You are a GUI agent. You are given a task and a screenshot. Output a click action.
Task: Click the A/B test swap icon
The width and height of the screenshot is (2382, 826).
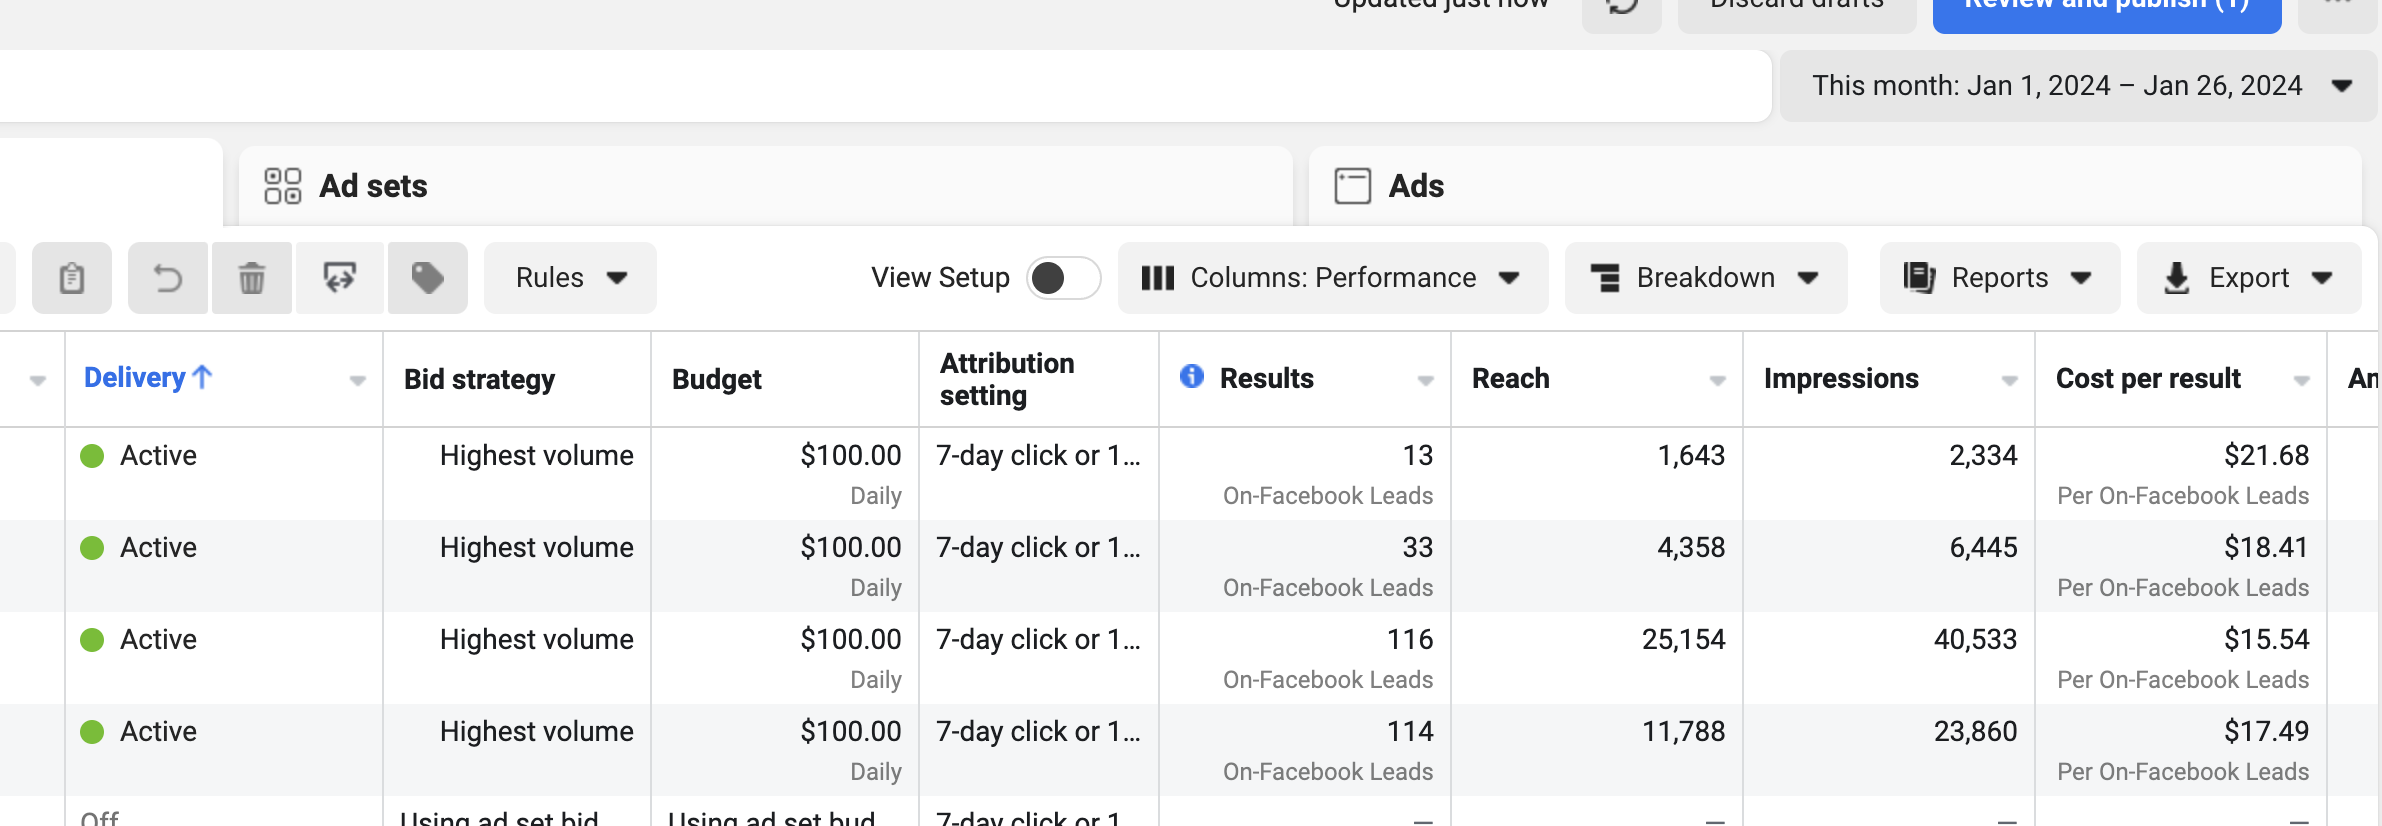340,278
